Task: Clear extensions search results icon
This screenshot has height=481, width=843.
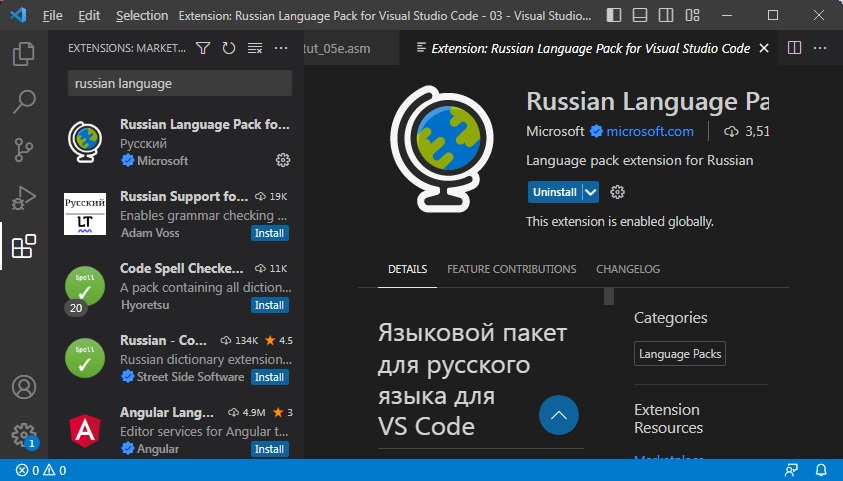Action: (255, 48)
